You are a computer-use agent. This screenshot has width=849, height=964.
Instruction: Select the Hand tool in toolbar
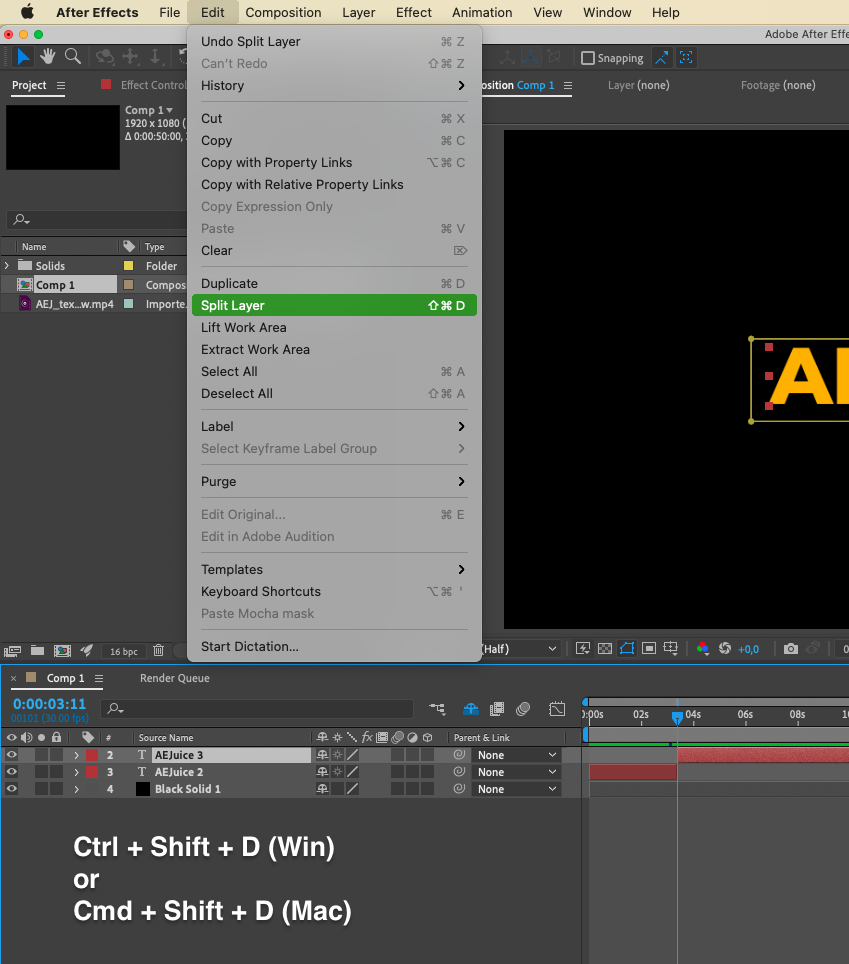point(48,57)
